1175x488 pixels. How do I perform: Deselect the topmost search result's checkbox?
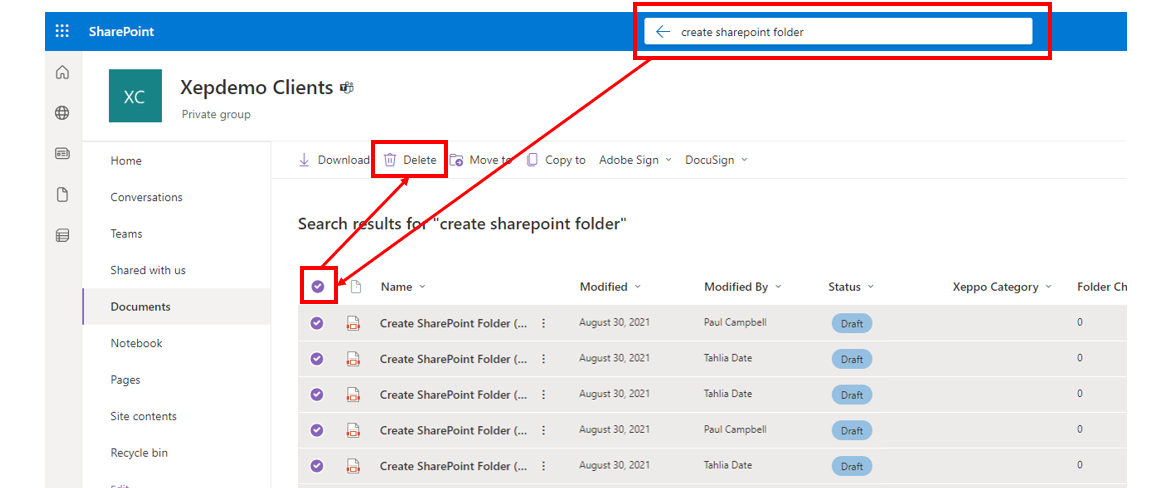pos(317,323)
